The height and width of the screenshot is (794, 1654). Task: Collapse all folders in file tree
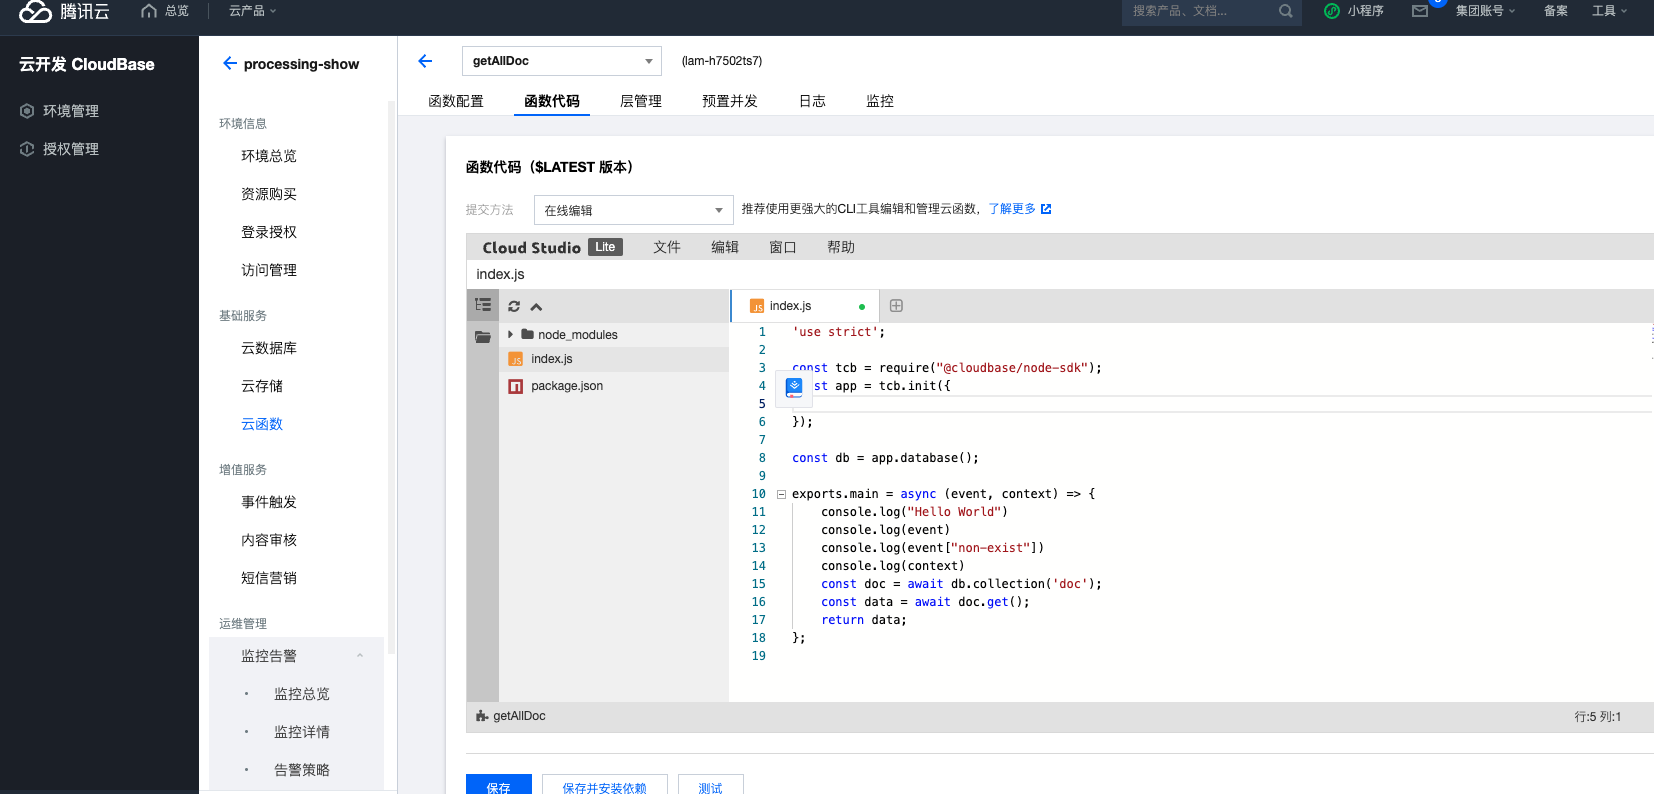click(536, 307)
